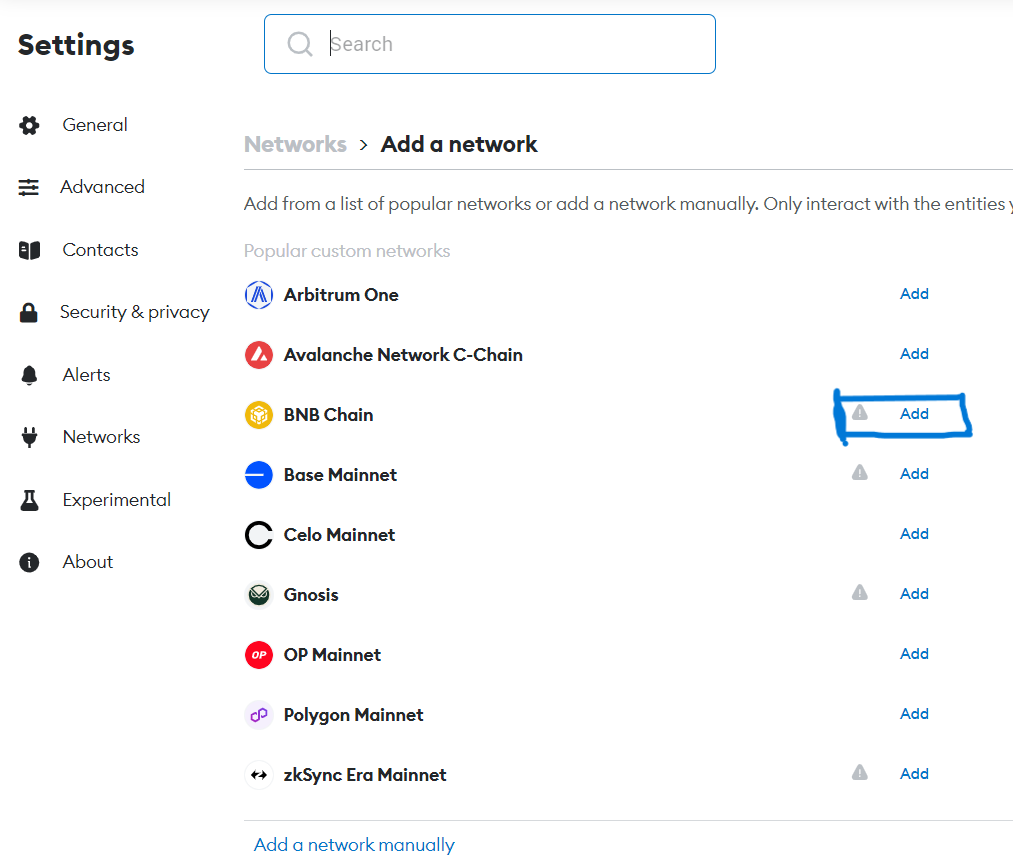Open General settings tab
Viewport: 1013px width, 866px height.
(95, 125)
